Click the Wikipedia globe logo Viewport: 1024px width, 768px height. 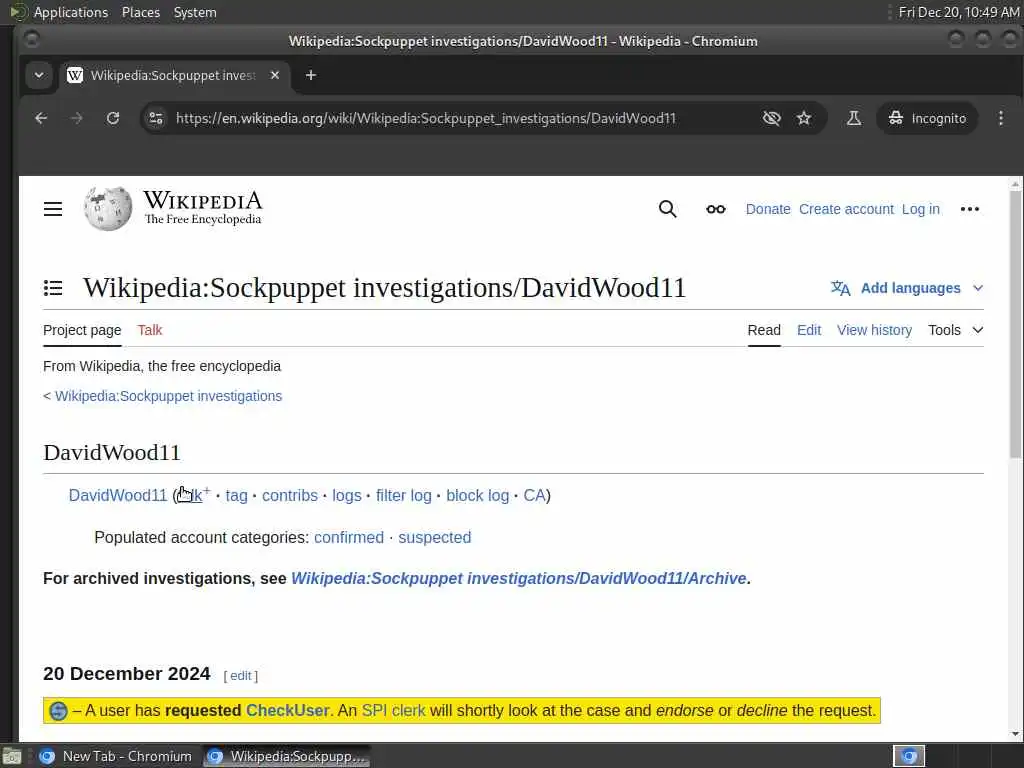pyautogui.click(x=108, y=209)
